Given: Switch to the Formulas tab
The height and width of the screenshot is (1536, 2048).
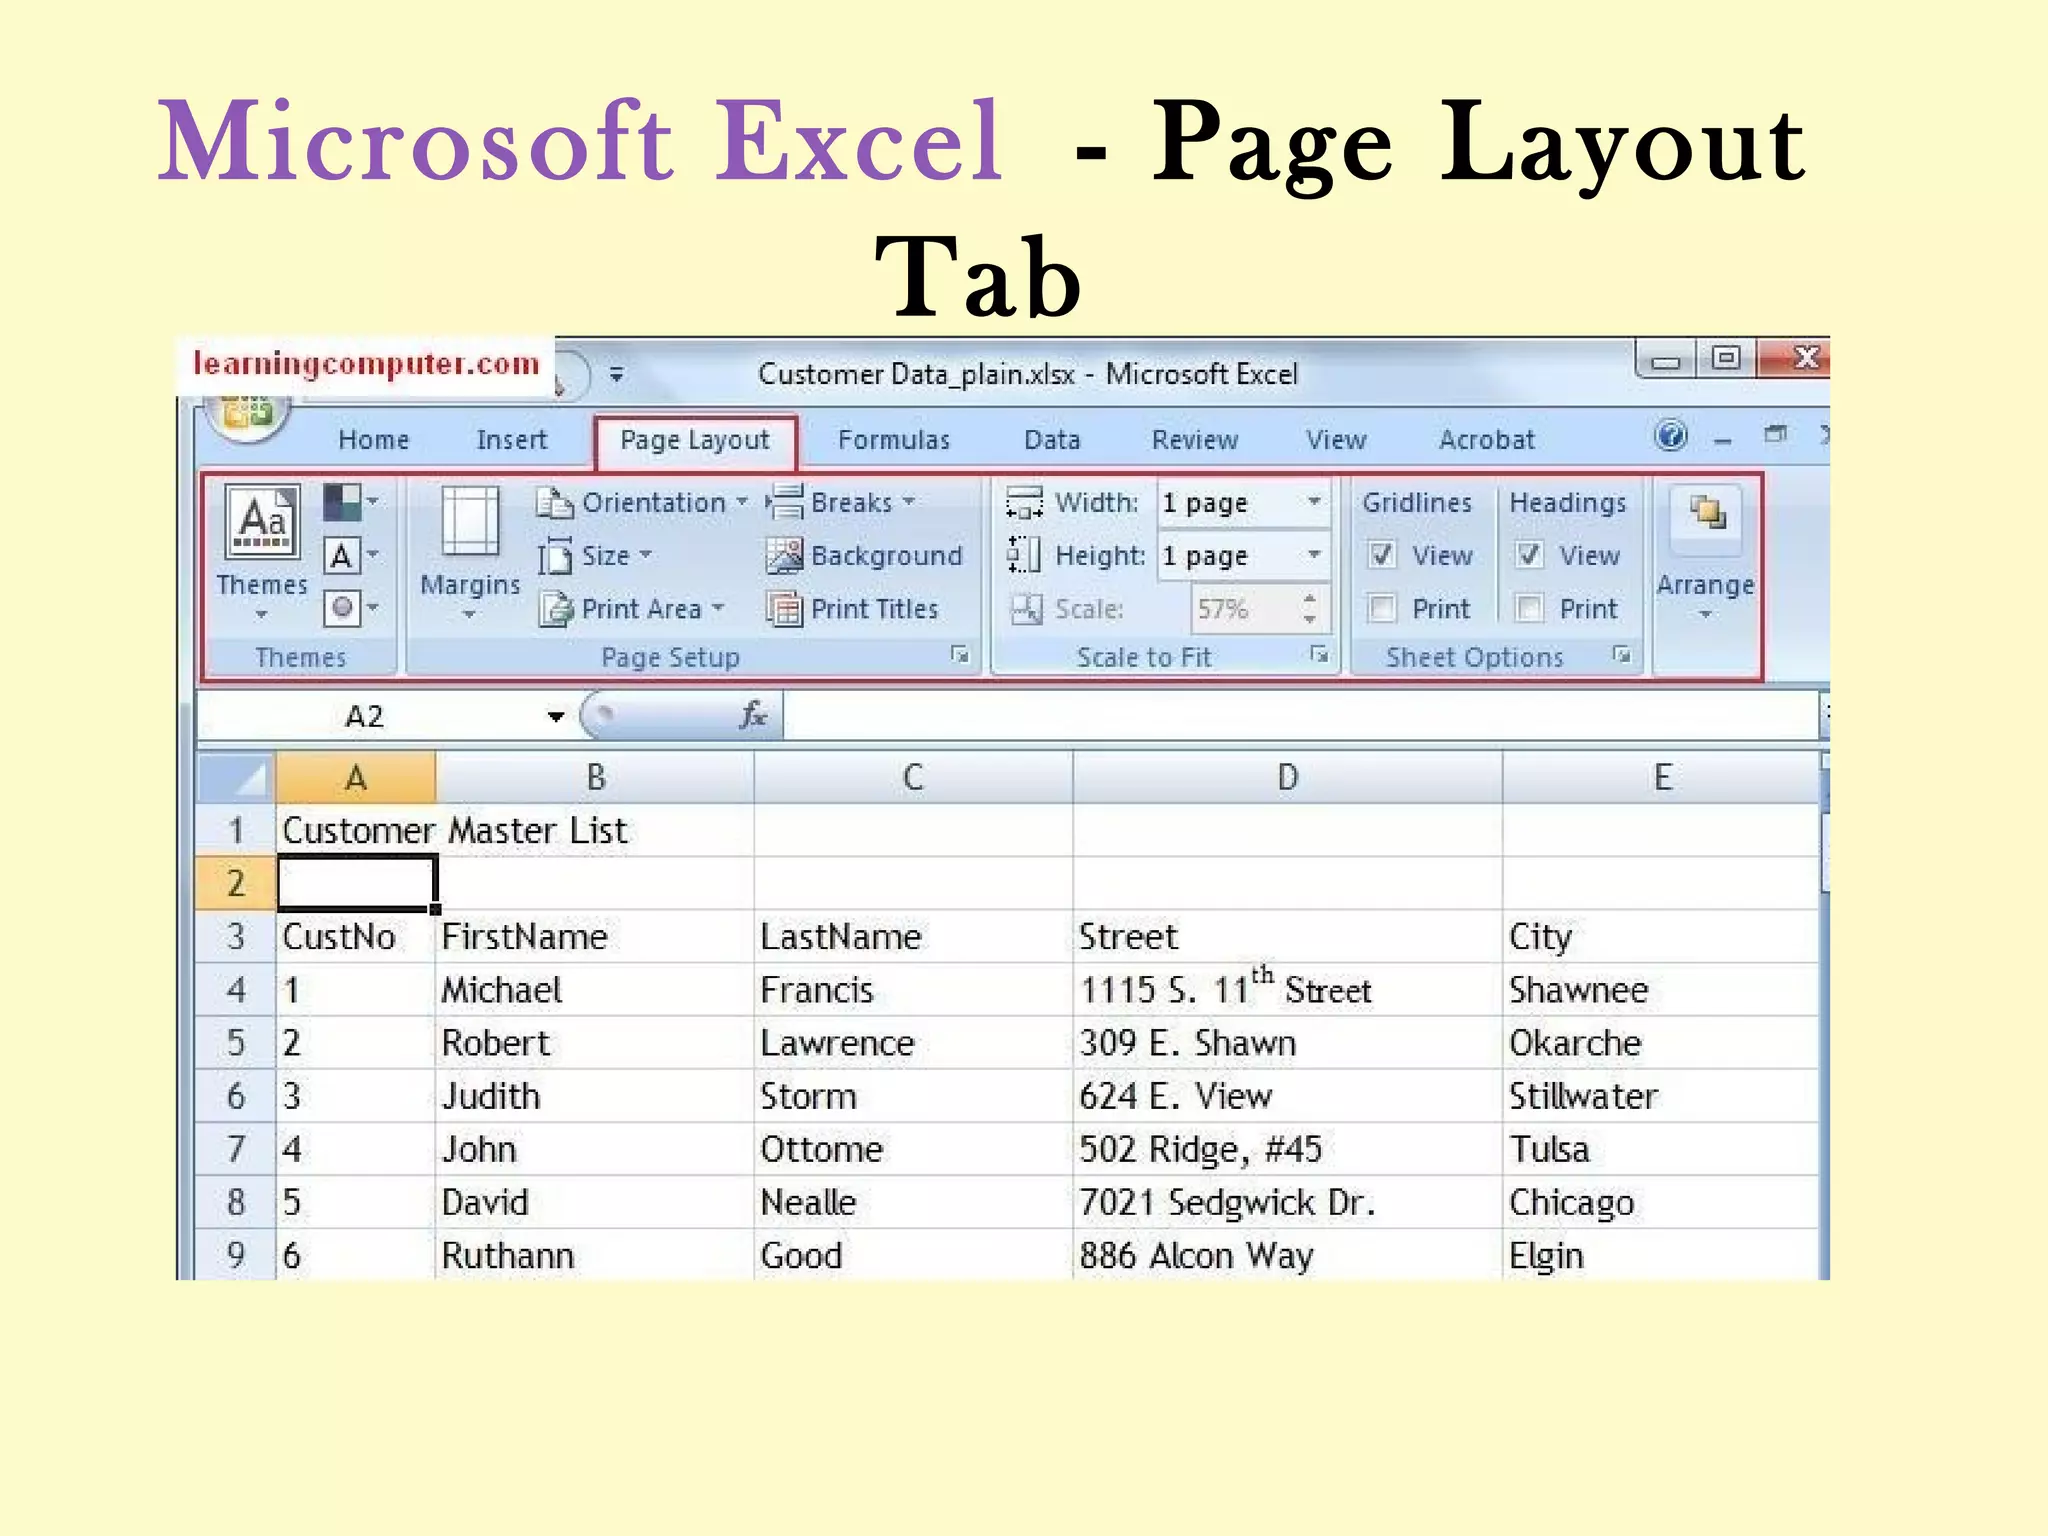Looking at the screenshot, I should click(893, 440).
